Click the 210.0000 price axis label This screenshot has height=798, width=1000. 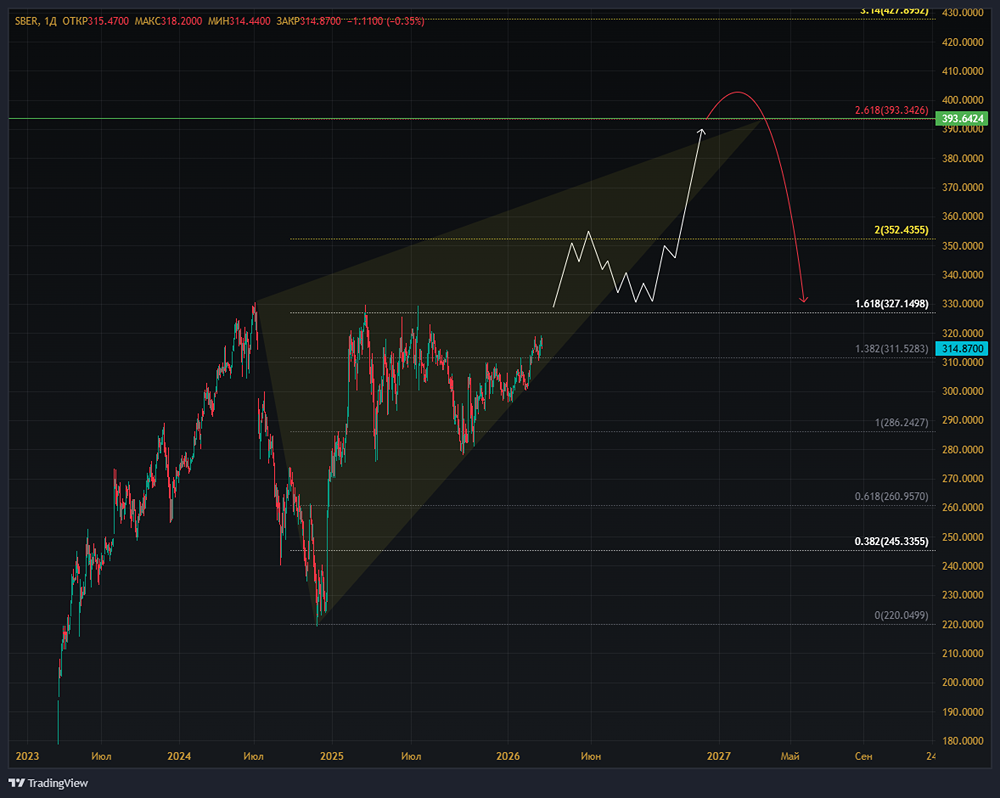(962, 653)
